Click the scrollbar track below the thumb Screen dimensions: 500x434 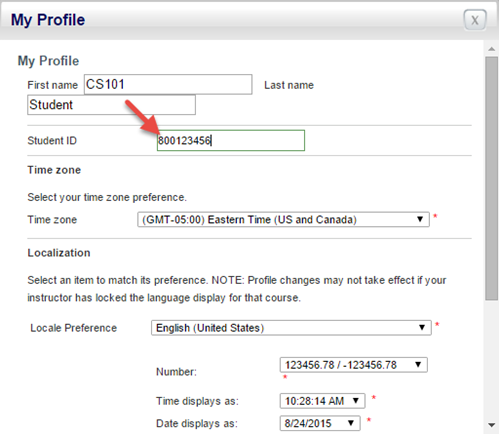[x=491, y=360]
